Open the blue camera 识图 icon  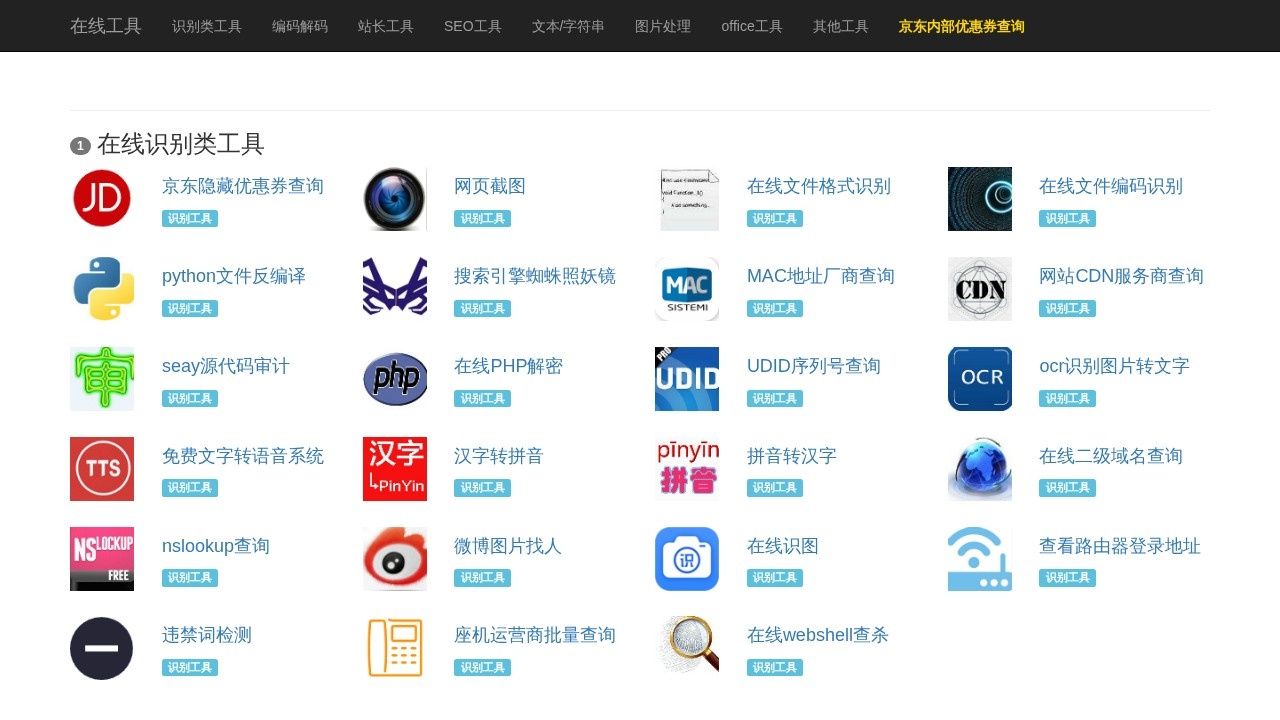click(x=687, y=558)
